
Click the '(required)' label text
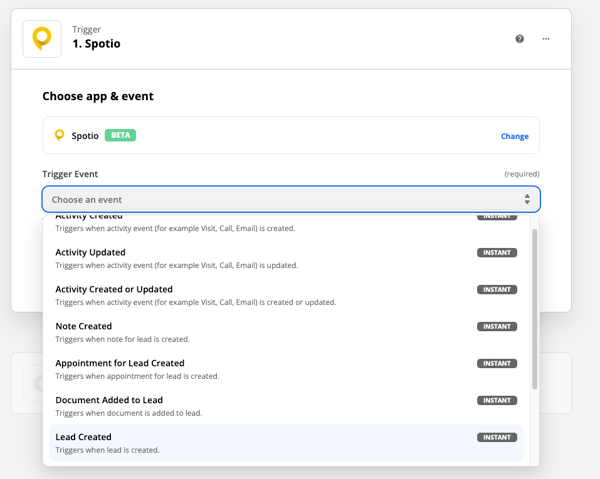pyautogui.click(x=522, y=174)
